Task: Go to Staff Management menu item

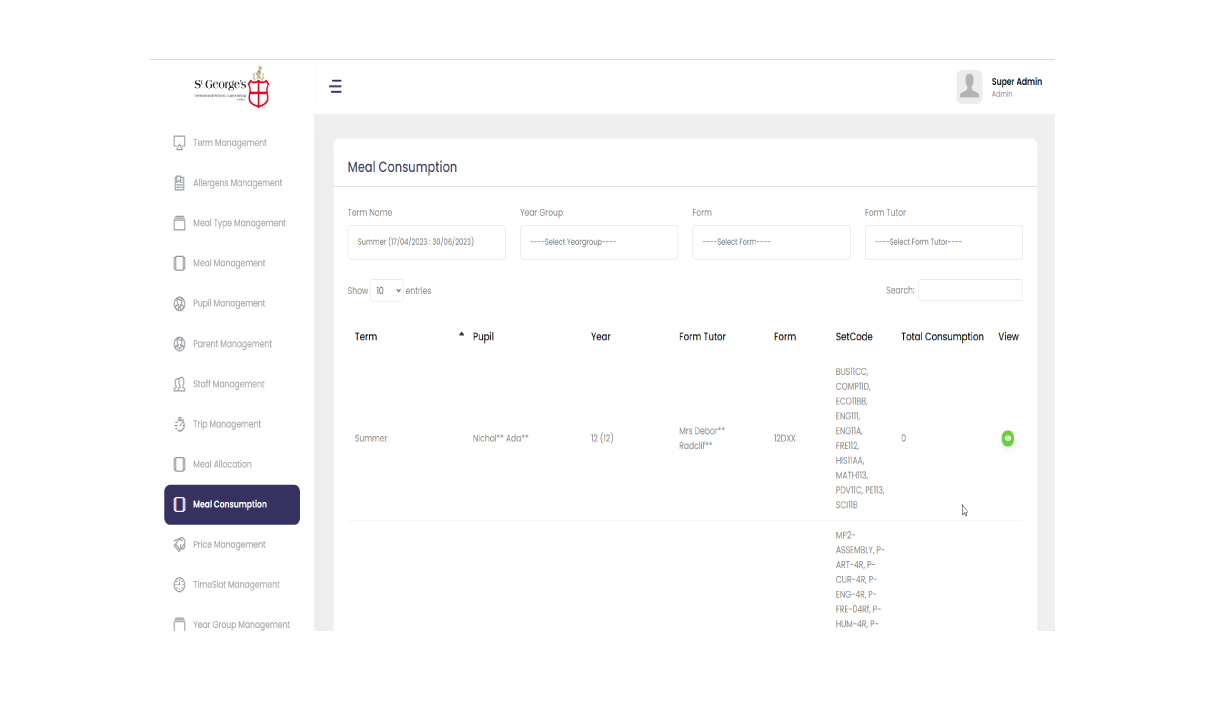Action: coord(228,384)
